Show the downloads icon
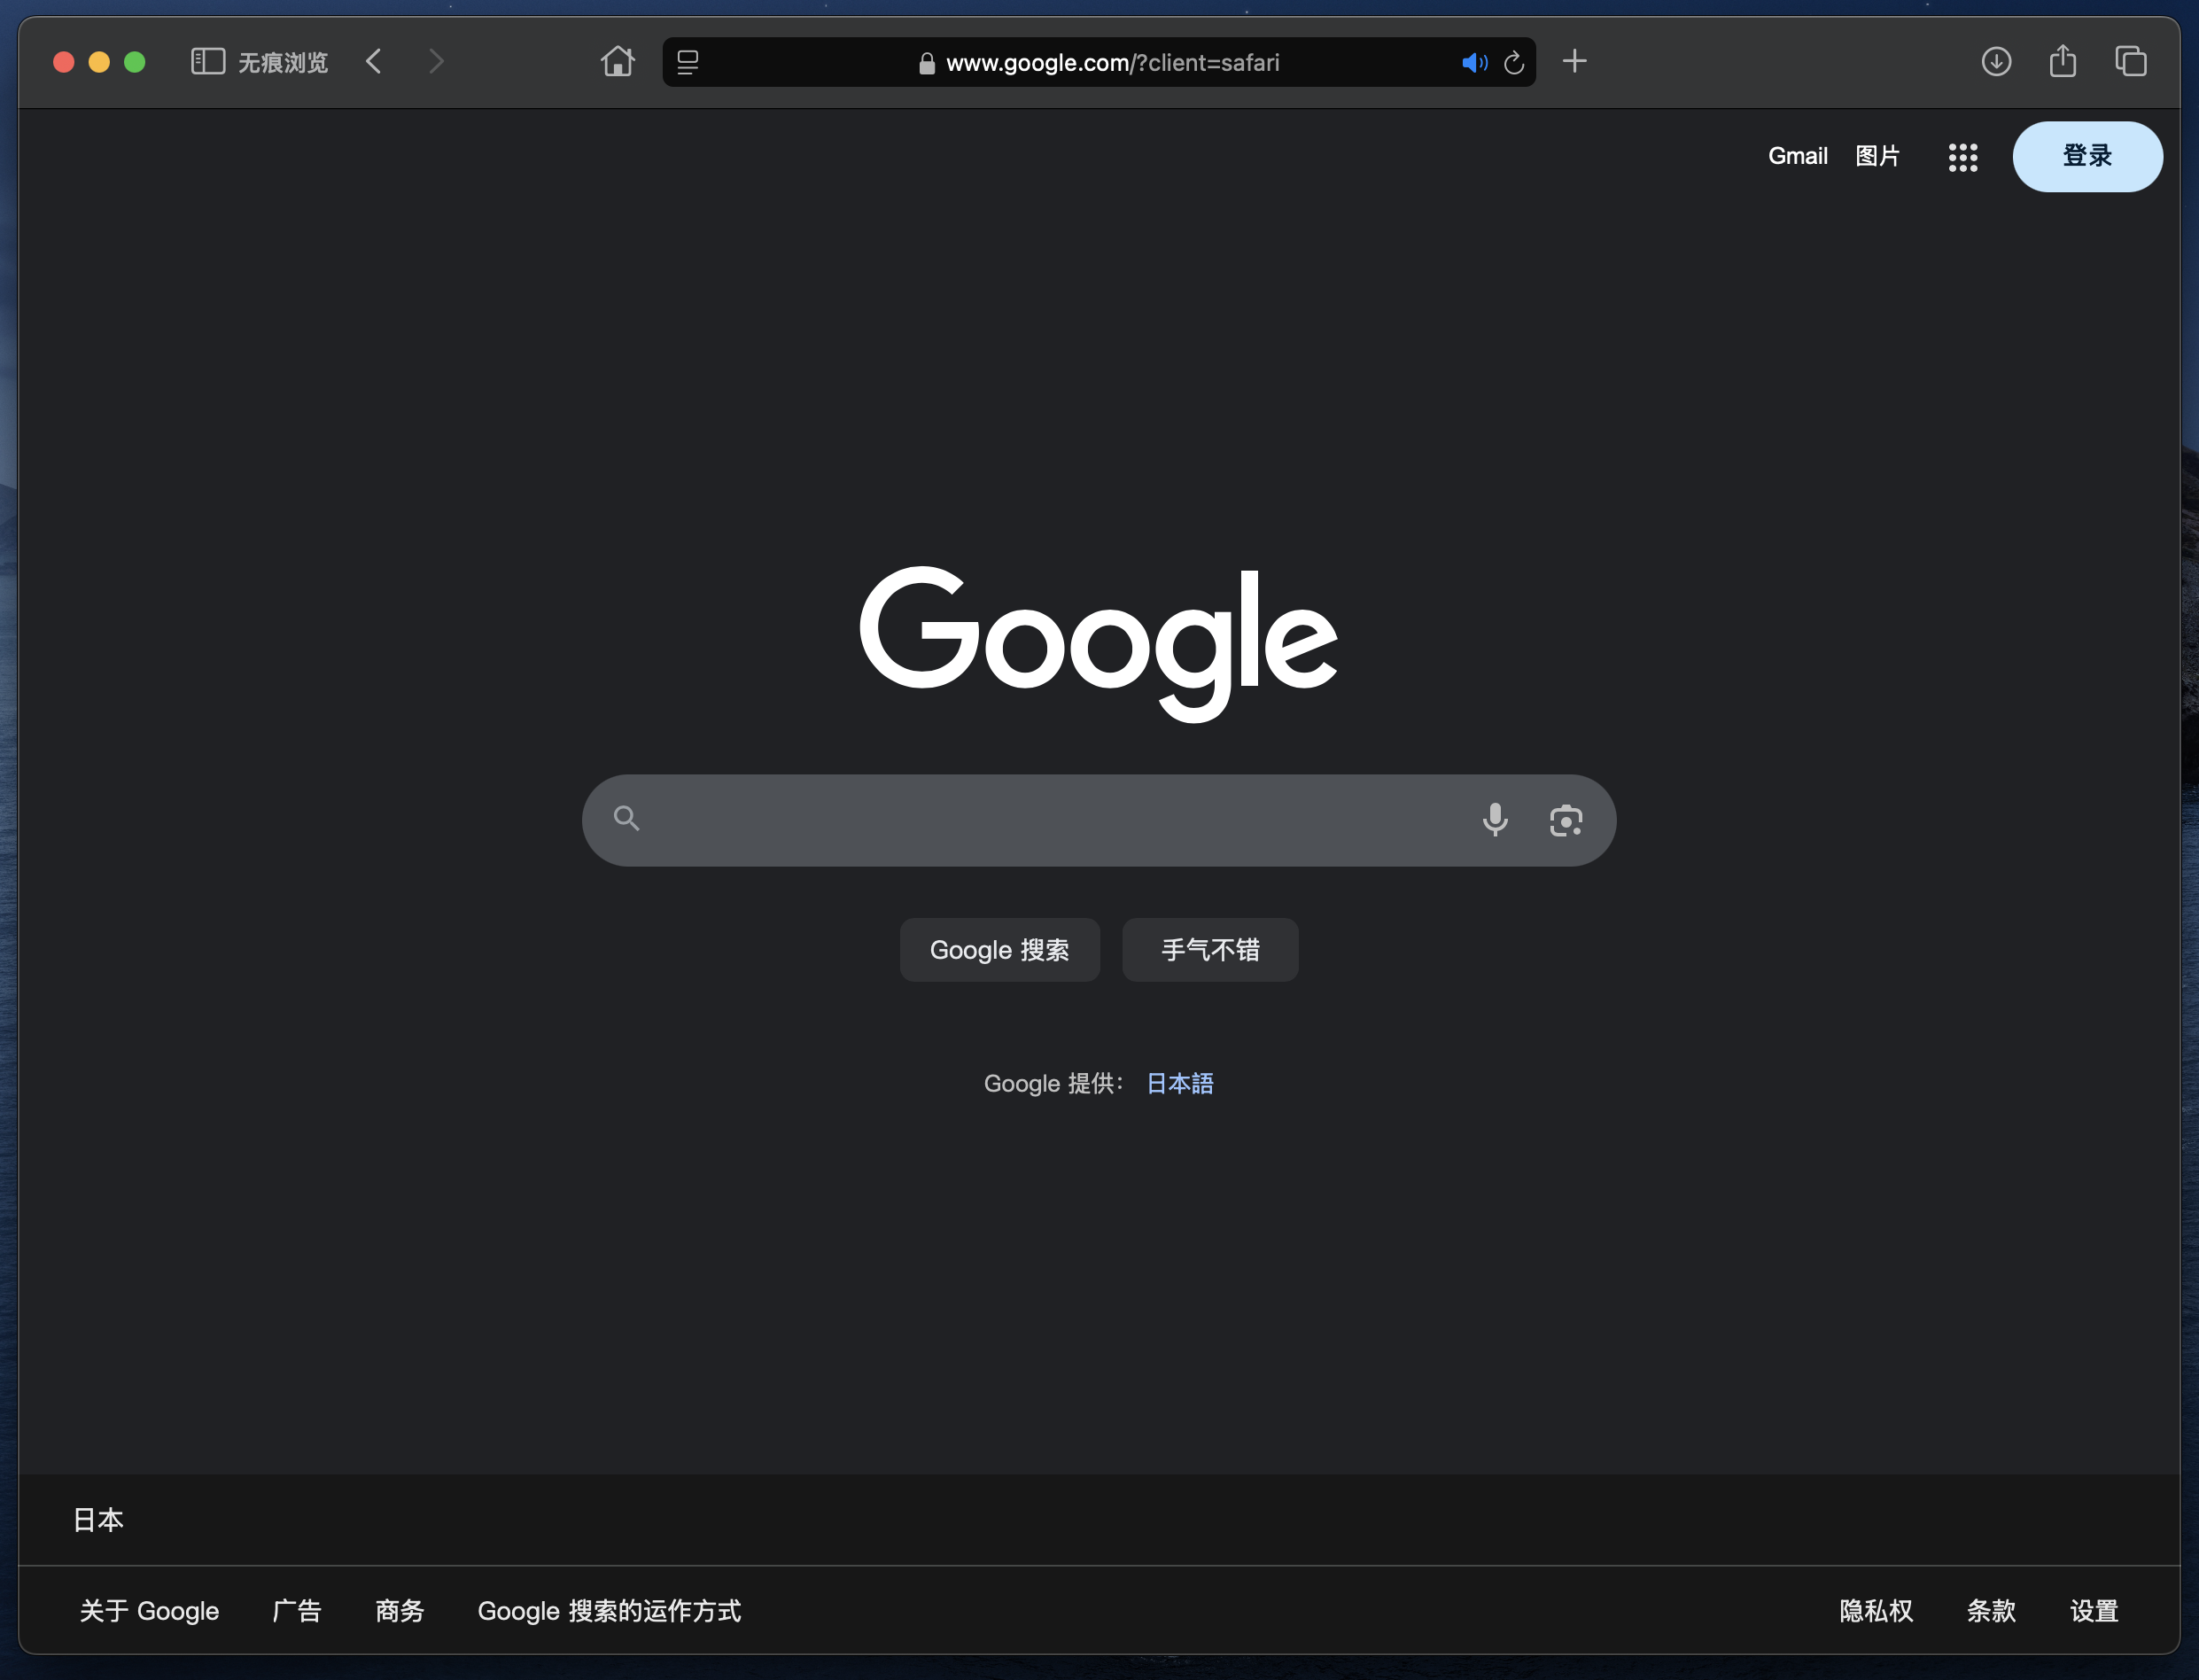 [x=1996, y=62]
